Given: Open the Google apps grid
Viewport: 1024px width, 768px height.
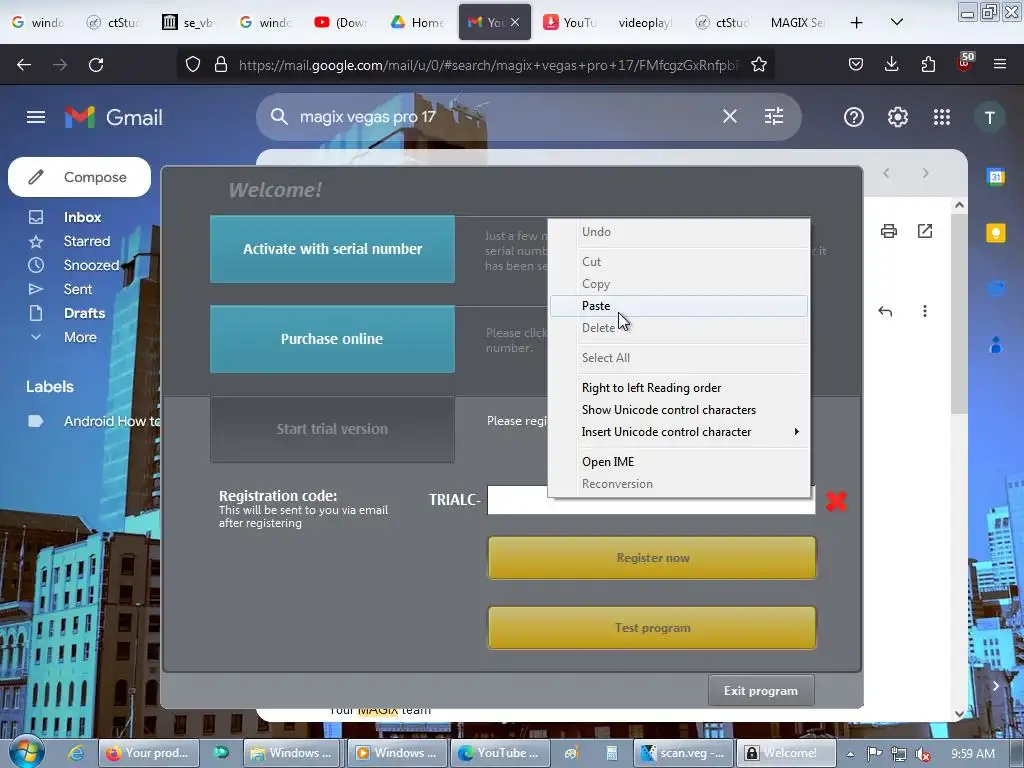Looking at the screenshot, I should point(942,118).
